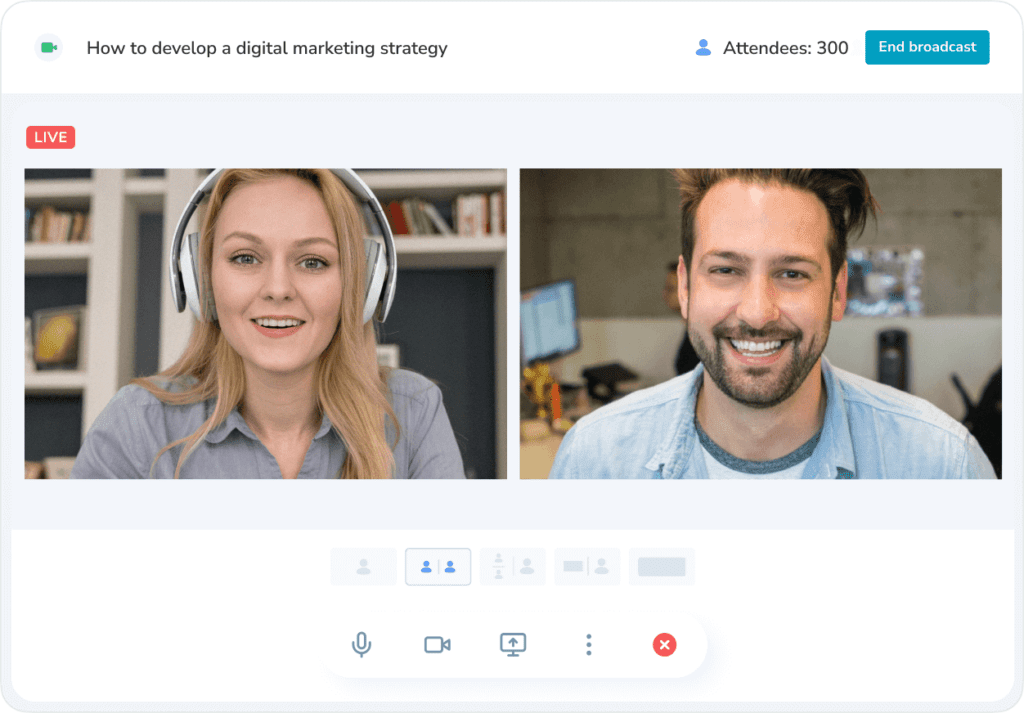Open Attendees: 300 list
This screenshot has width=1024, height=713.
tap(785, 48)
